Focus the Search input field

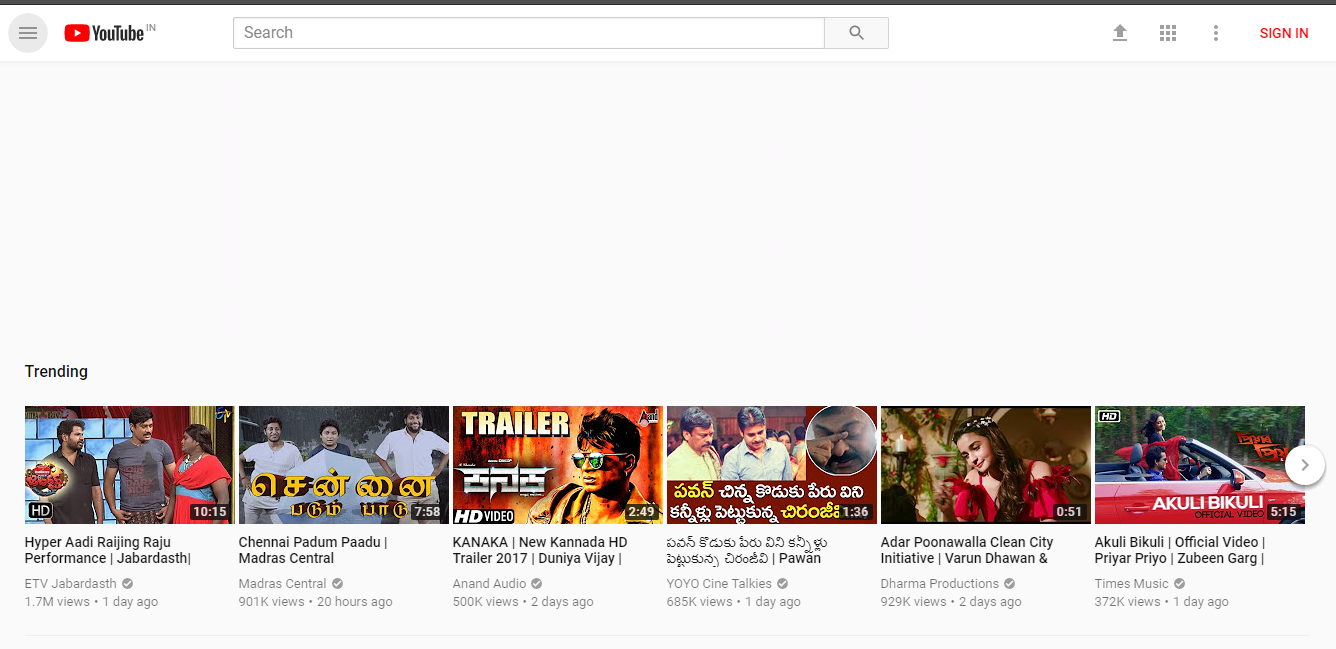pos(528,33)
